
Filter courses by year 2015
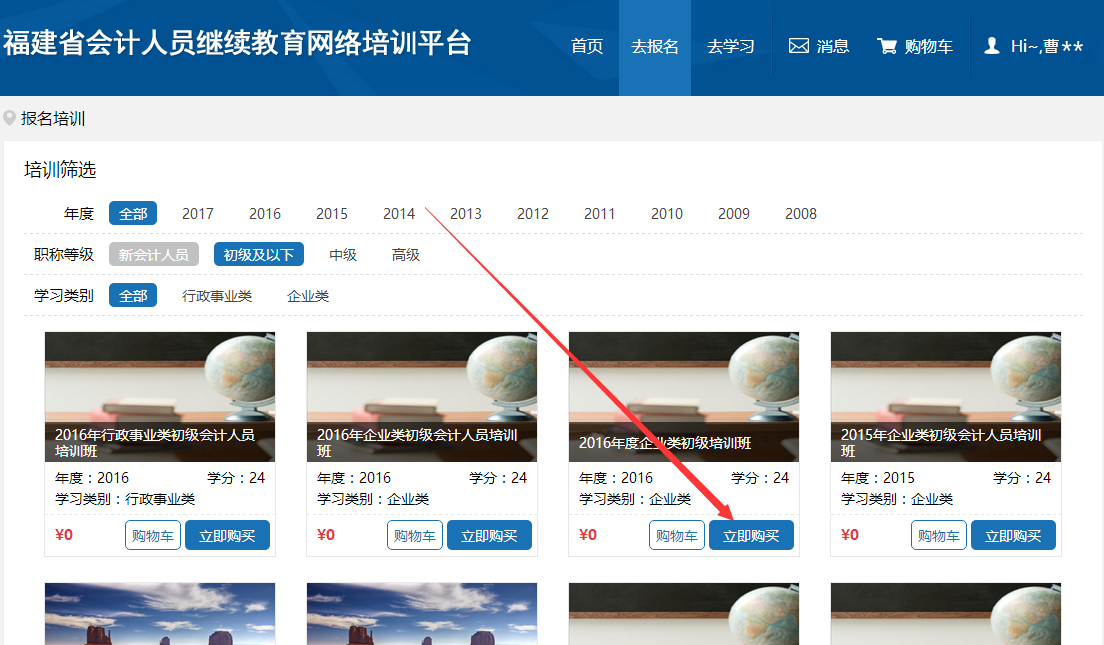(332, 213)
